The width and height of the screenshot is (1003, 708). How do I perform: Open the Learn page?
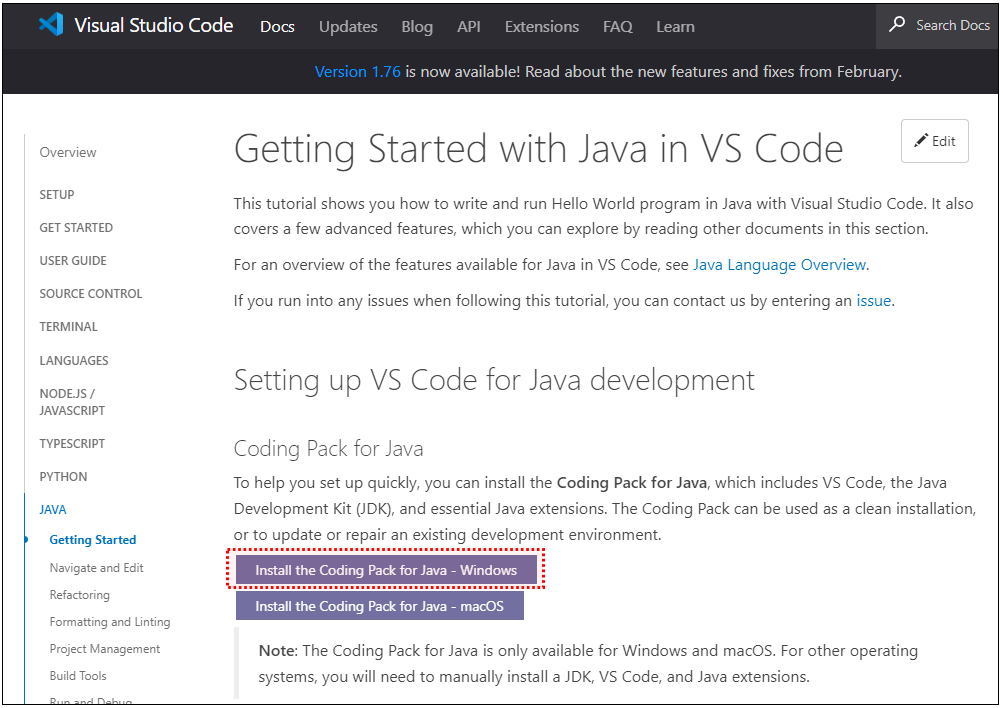[x=675, y=26]
